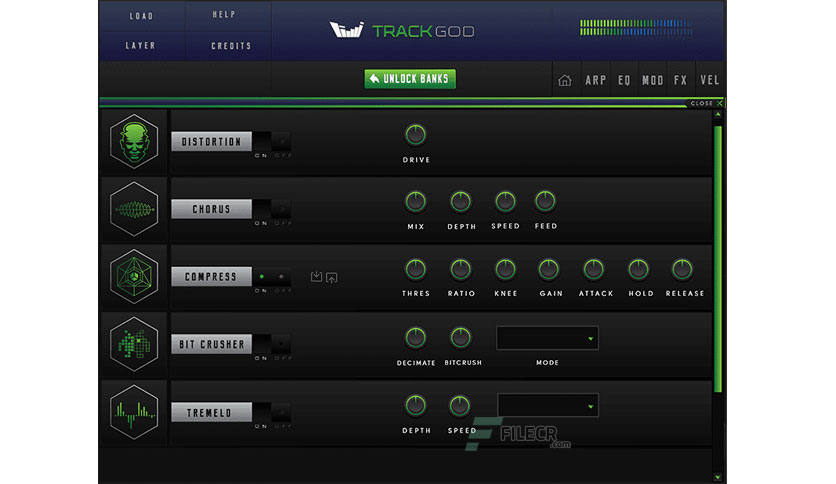This screenshot has height=484, width=836.
Task: Click the scrollbar down arrow
Action: tap(718, 477)
